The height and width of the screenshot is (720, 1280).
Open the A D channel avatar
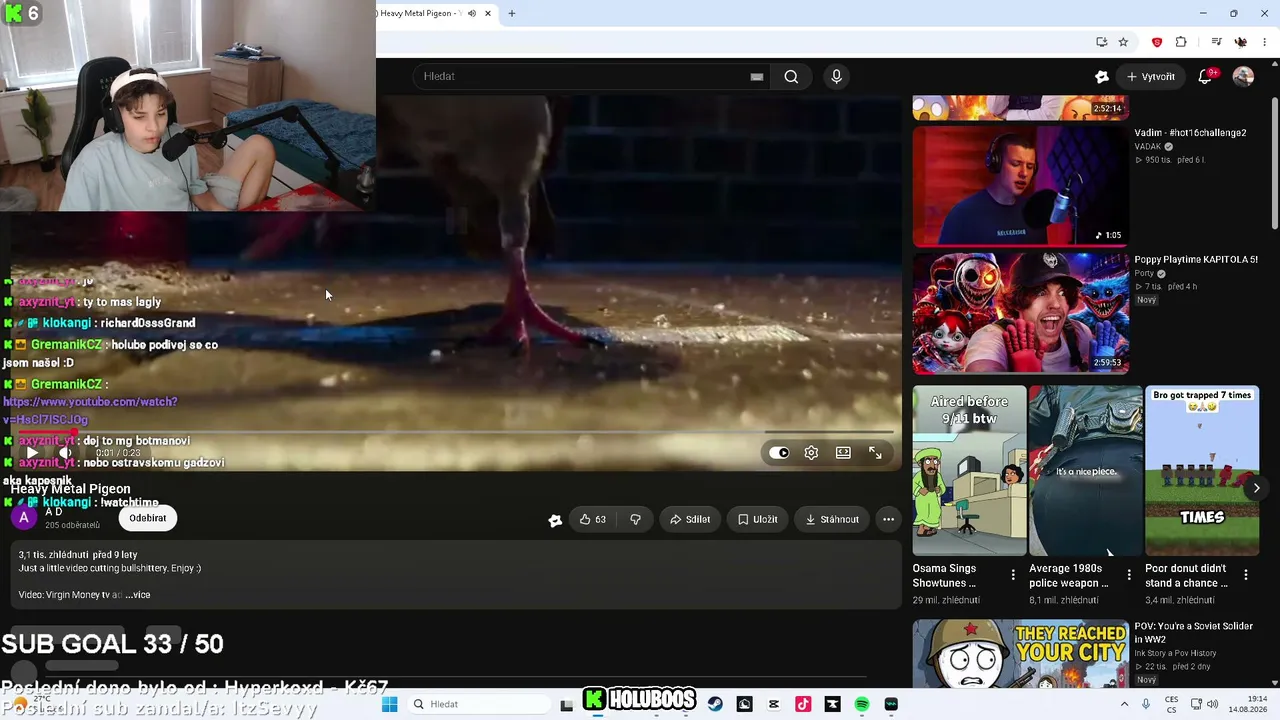pos(24,518)
